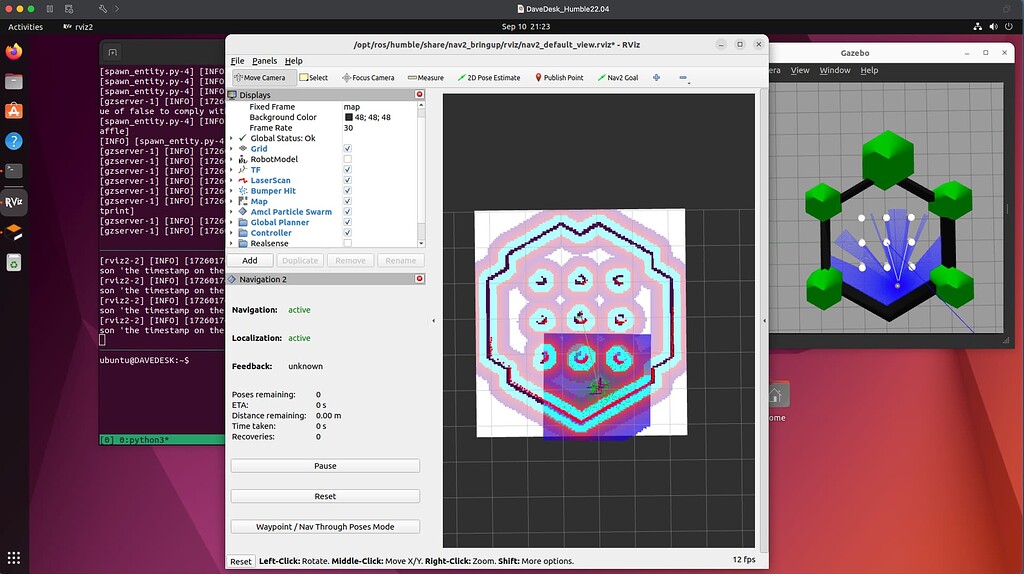Open the Help menu in Gazebo
This screenshot has width=1024, height=574.
869,71
